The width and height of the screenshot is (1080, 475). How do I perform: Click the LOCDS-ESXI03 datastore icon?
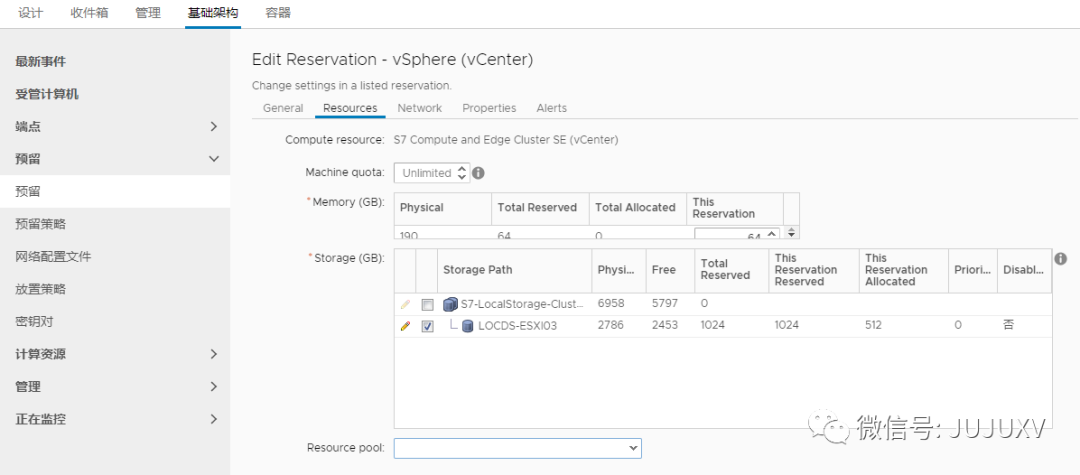point(467,326)
